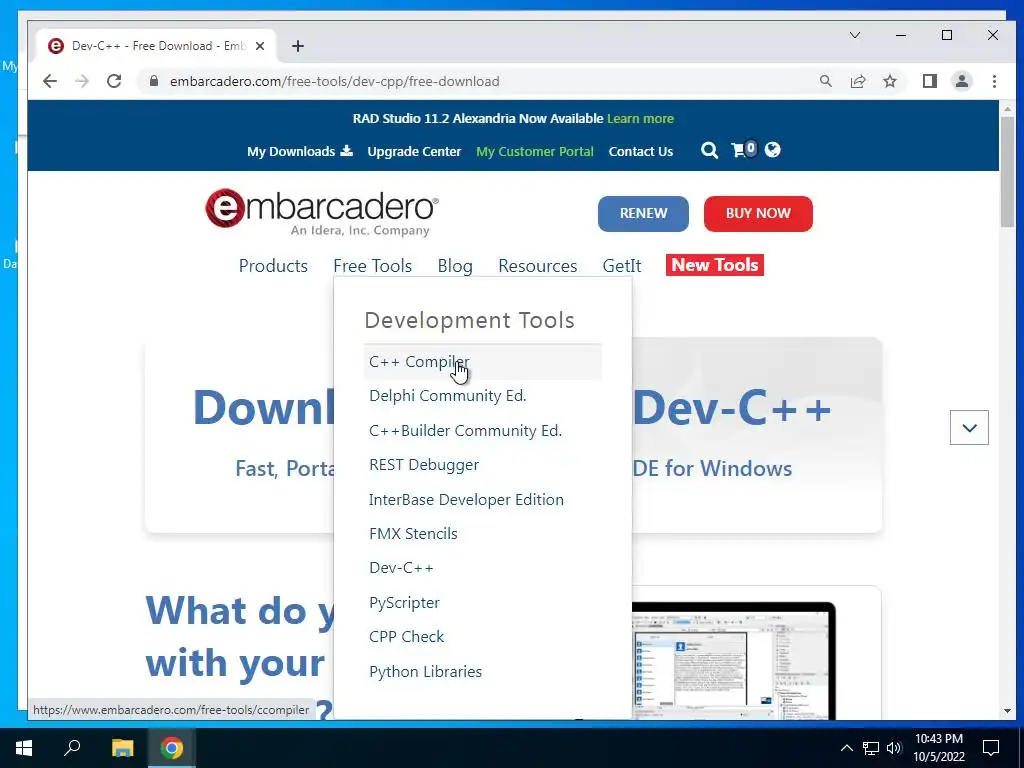The image size is (1024, 768).
Task: Show hidden system tray icons
Action: tap(846, 748)
